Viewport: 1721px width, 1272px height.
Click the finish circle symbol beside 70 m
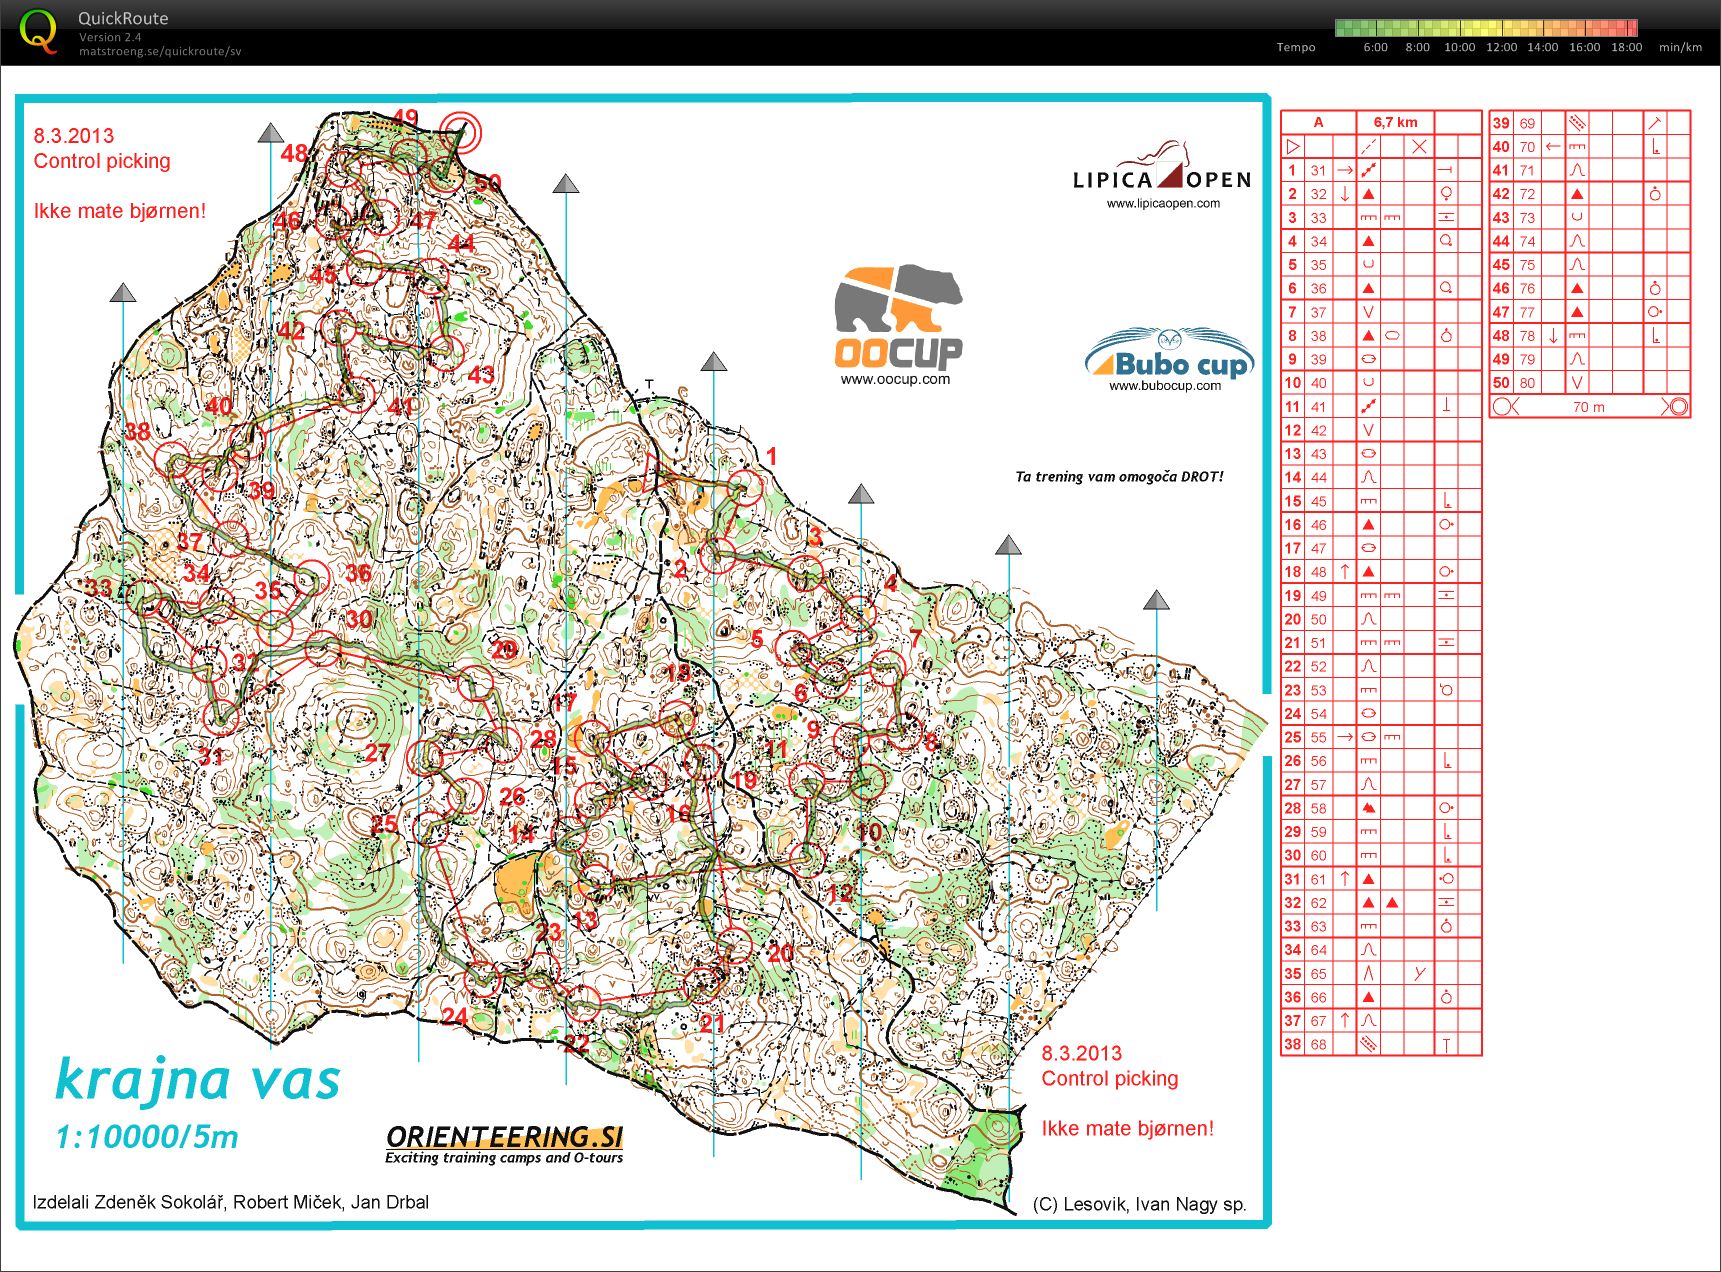point(1678,406)
